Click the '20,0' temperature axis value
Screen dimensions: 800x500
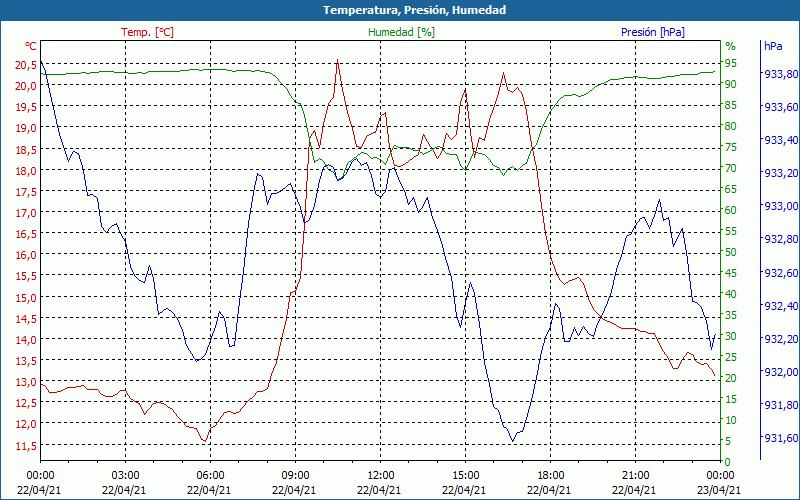(27, 85)
